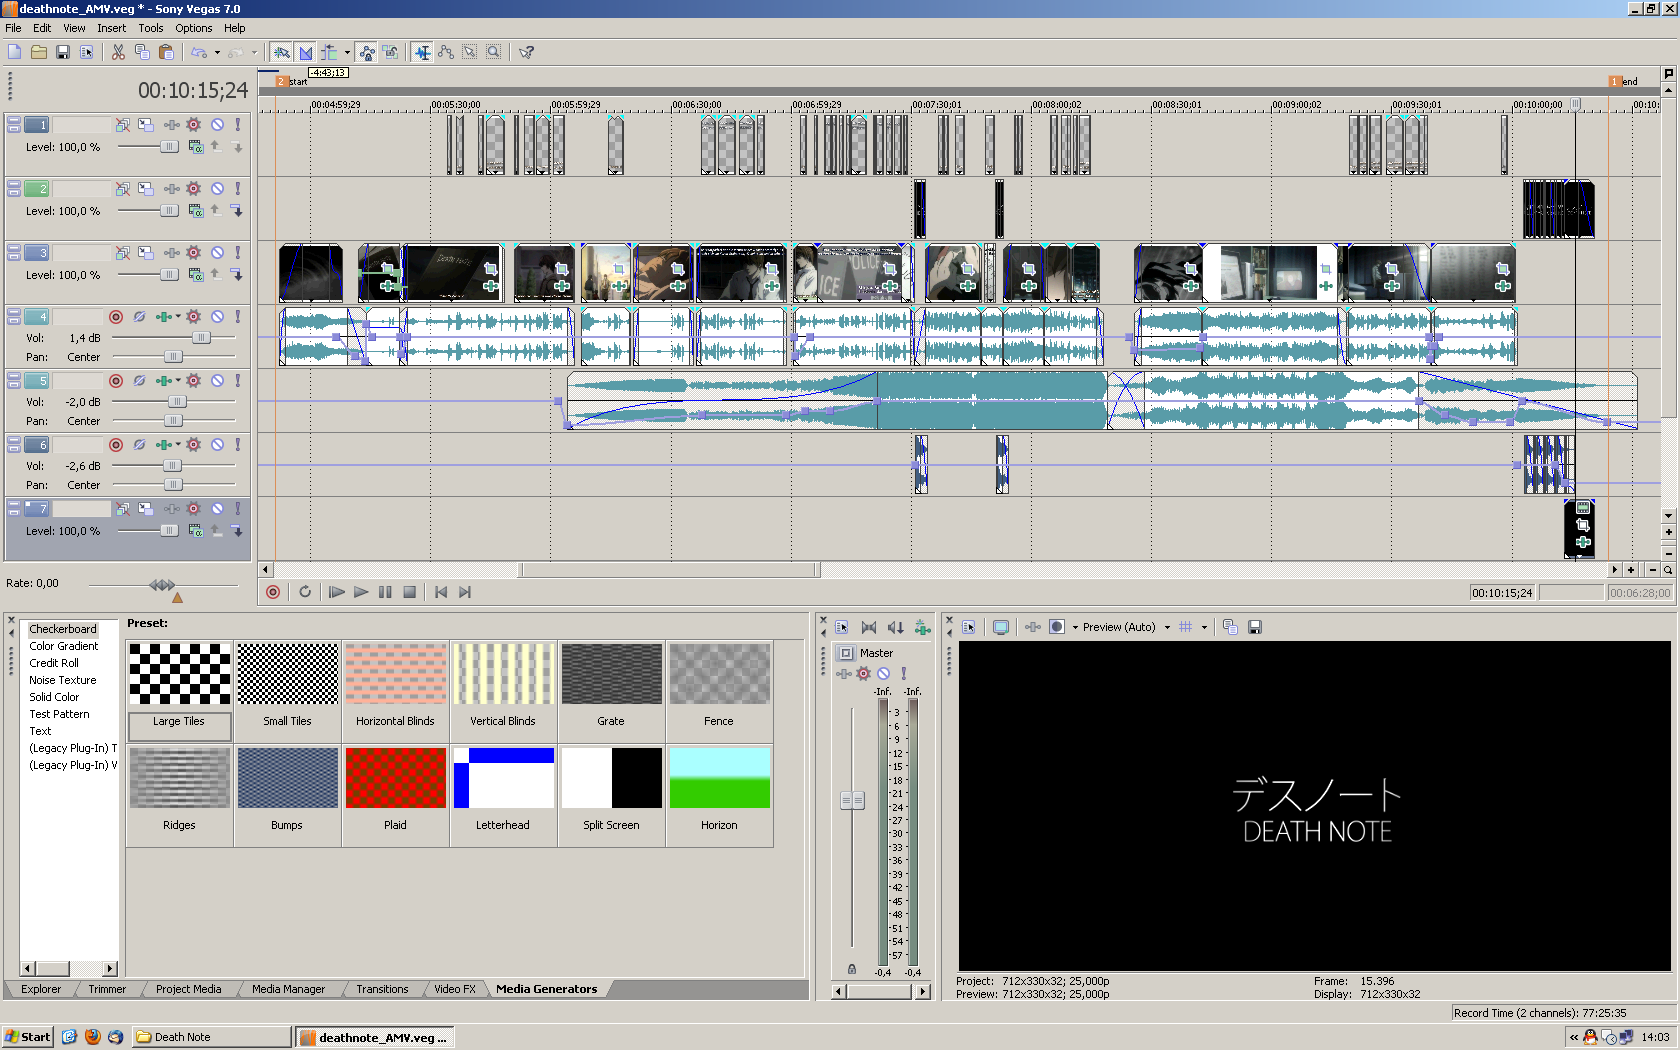Viewport: 1680px width, 1050px height.
Task: Copy snapshot to clipboard in preview toolbar
Action: pos(1230,627)
